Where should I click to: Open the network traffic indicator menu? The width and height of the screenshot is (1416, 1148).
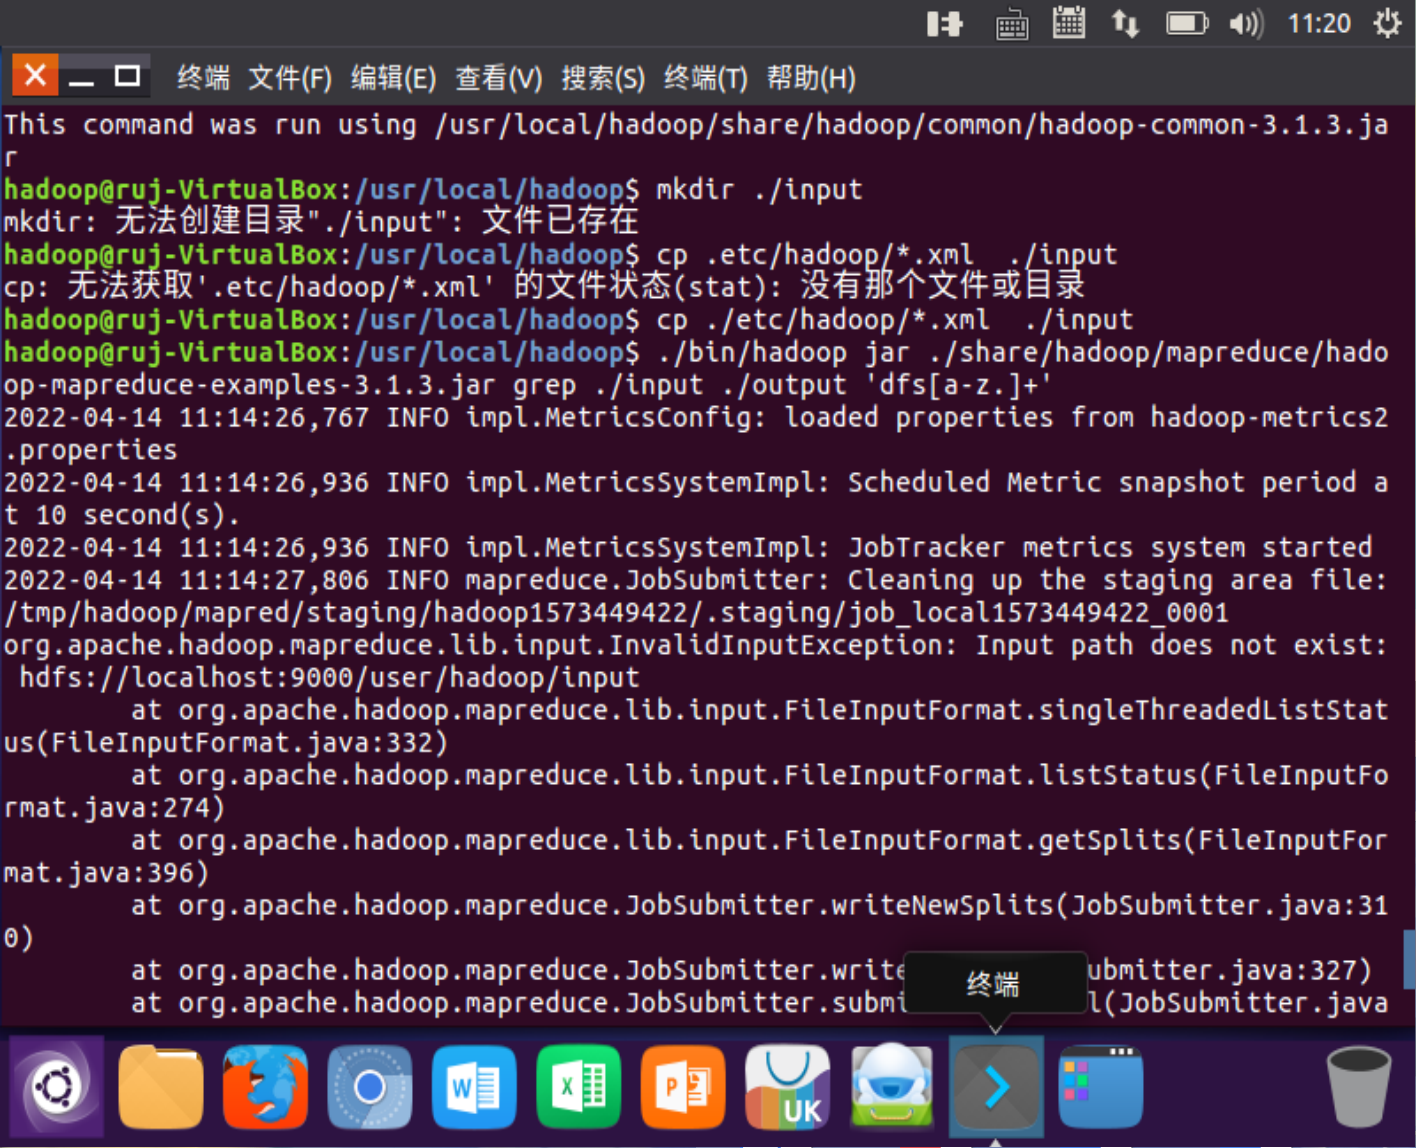click(x=1125, y=23)
